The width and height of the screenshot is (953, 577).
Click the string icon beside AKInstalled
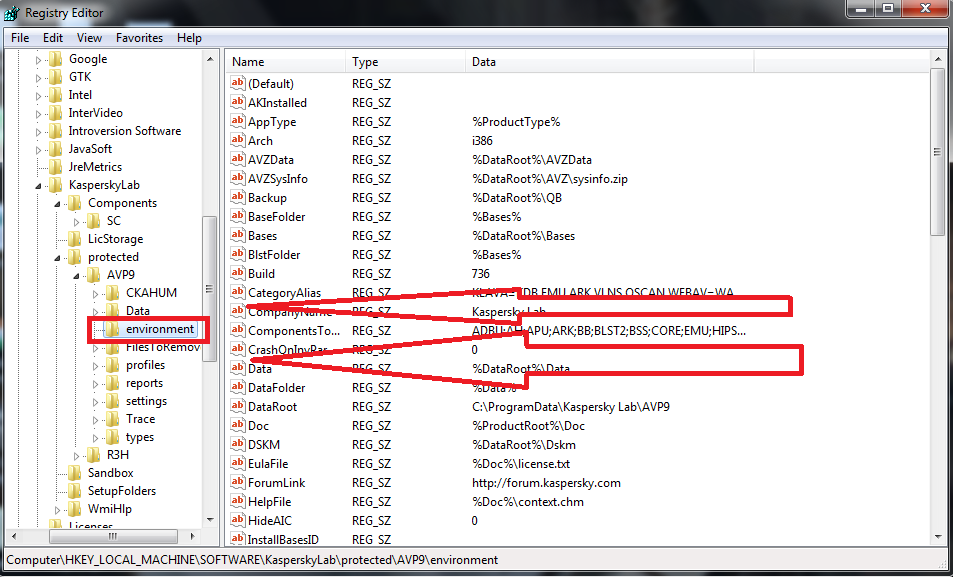tap(238, 102)
